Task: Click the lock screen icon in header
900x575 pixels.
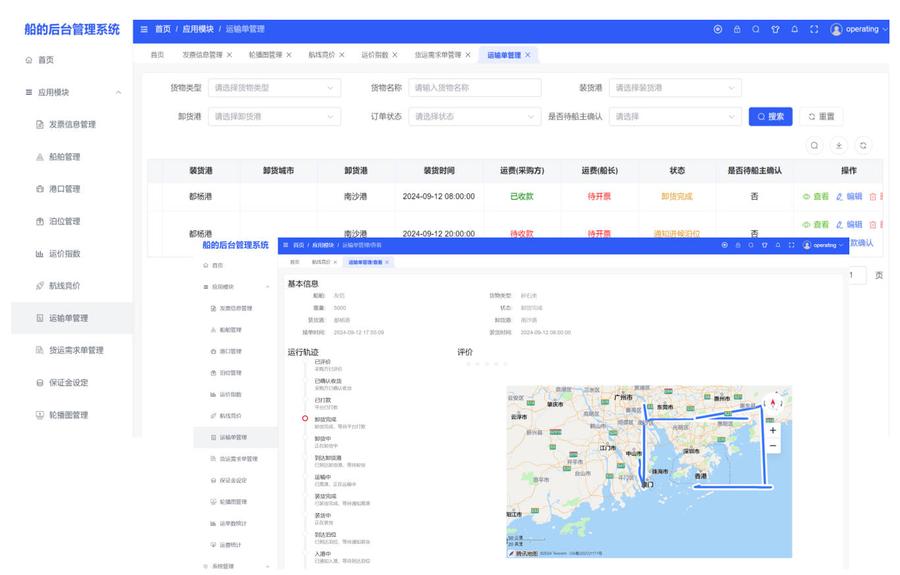Action: (x=737, y=29)
